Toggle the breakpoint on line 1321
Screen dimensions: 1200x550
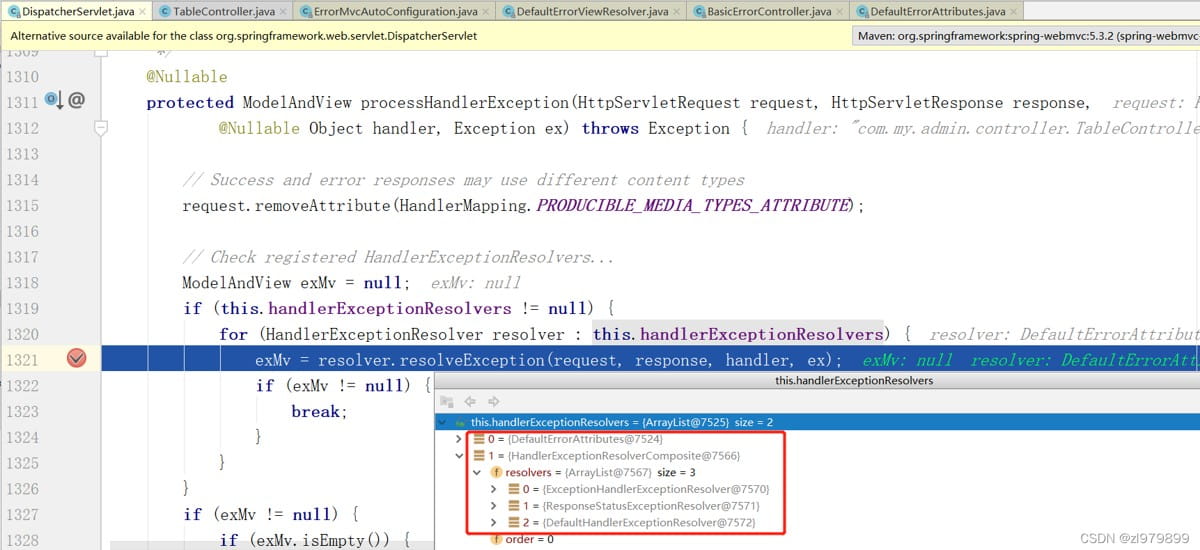click(76, 360)
